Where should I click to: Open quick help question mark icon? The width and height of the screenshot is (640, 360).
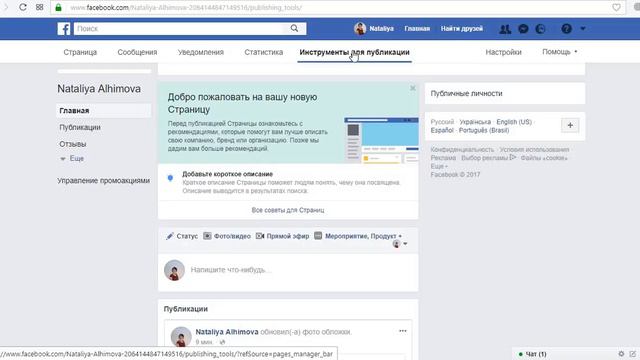[566, 29]
